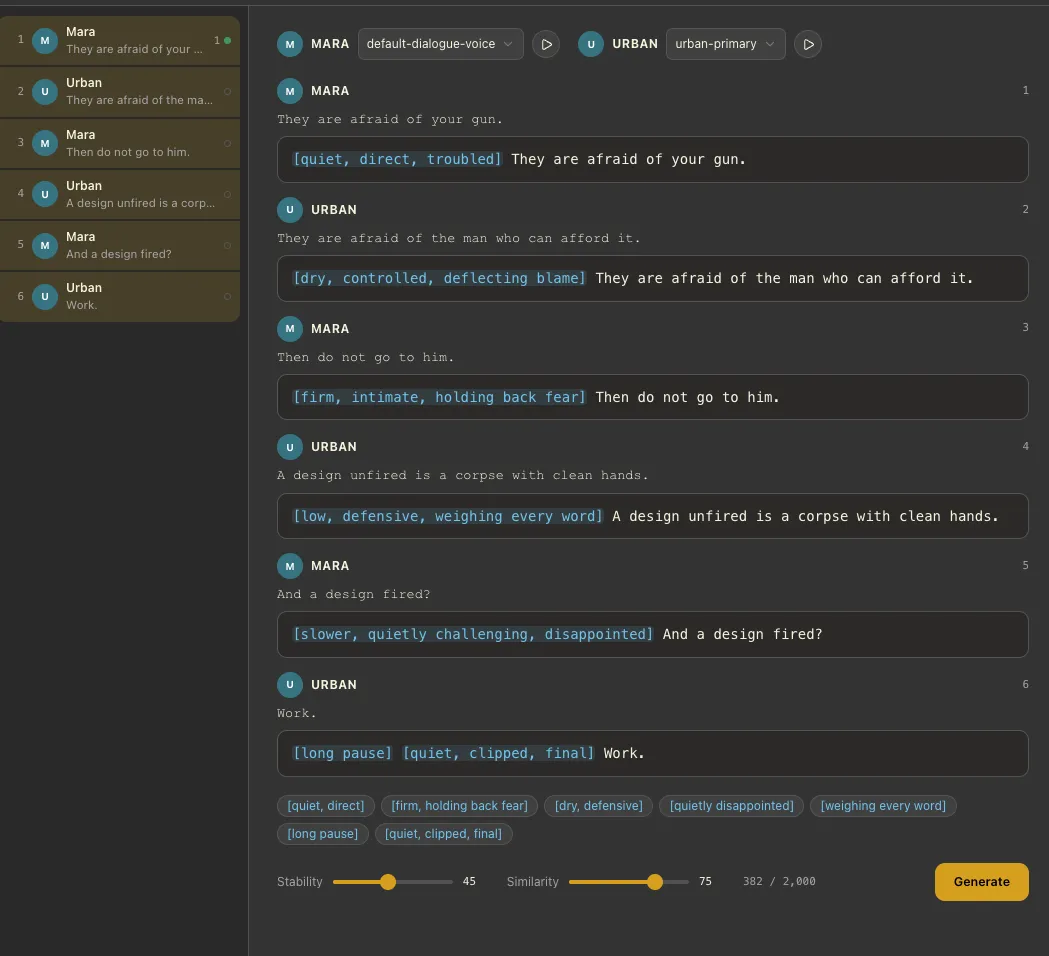Viewport: 1049px width, 956px height.
Task: Open the default-dialogue-voice dropdown
Action: (440, 44)
